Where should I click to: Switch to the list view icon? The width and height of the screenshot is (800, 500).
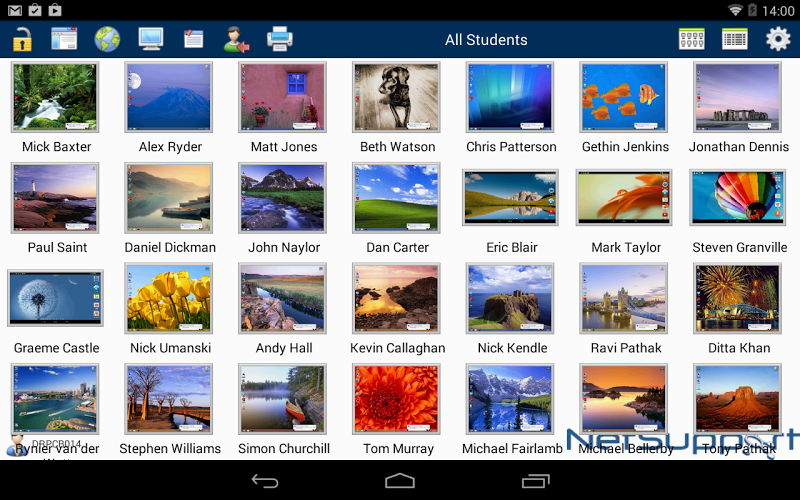click(735, 40)
